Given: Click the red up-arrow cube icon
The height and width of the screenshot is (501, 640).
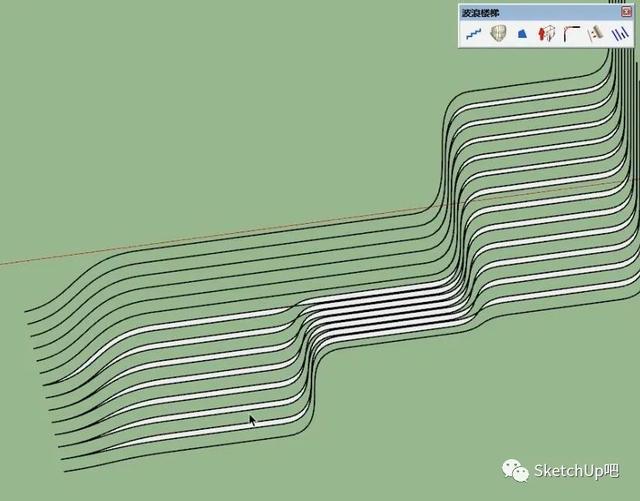Looking at the screenshot, I should 547,33.
